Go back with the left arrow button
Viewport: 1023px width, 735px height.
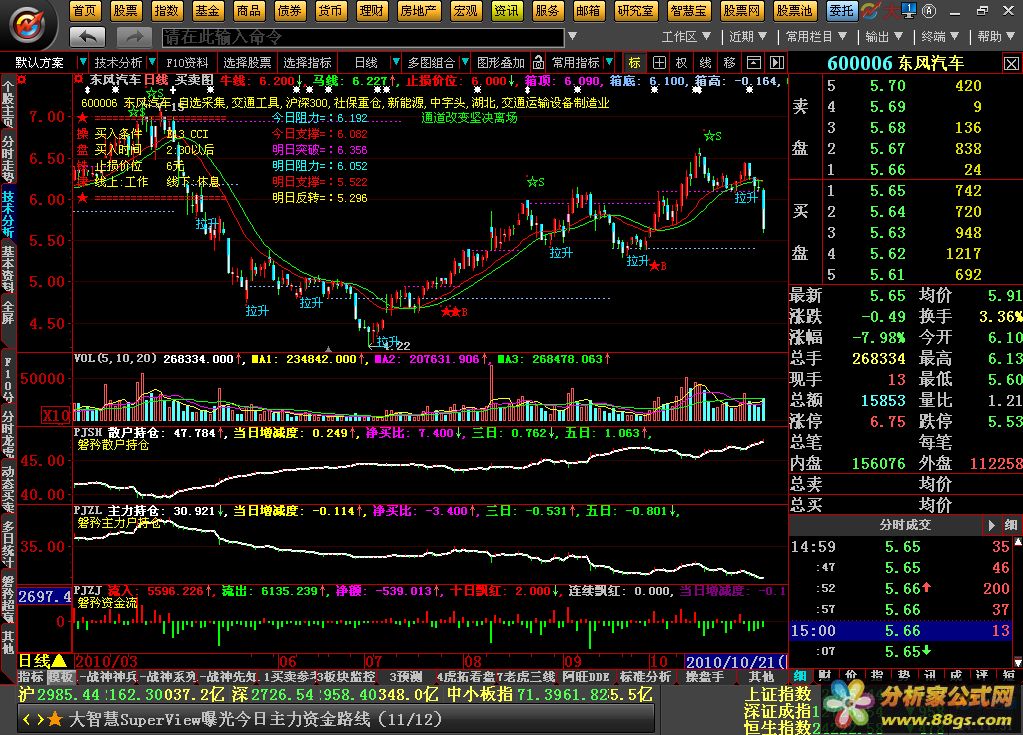click(87, 37)
